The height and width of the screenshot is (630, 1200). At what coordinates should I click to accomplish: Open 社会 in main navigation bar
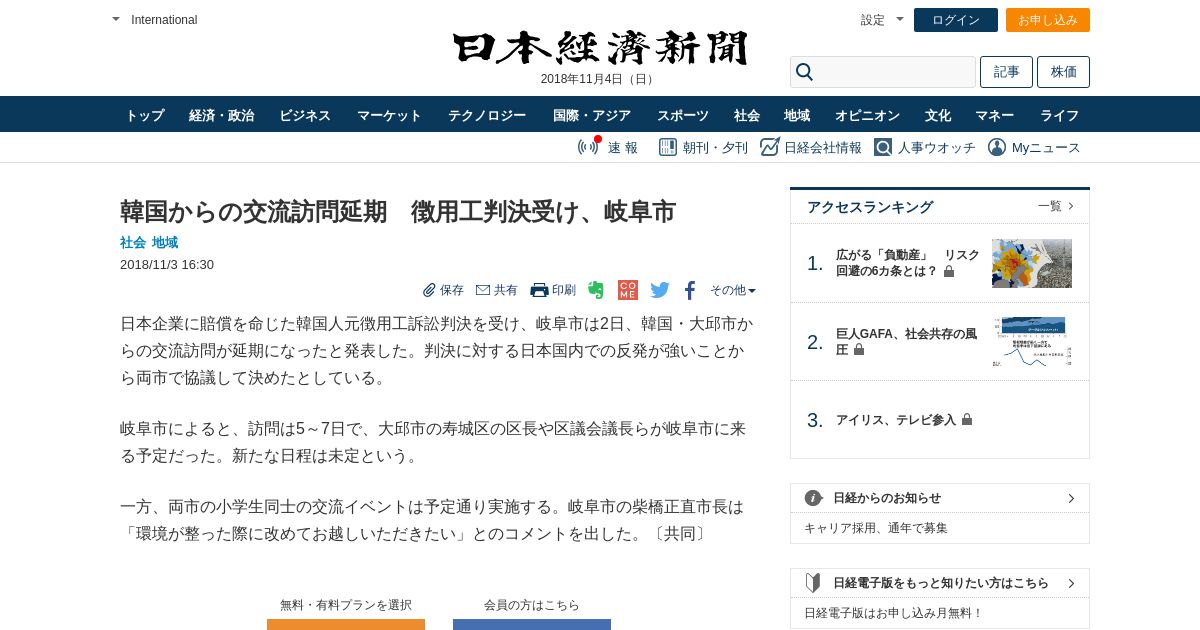747,115
